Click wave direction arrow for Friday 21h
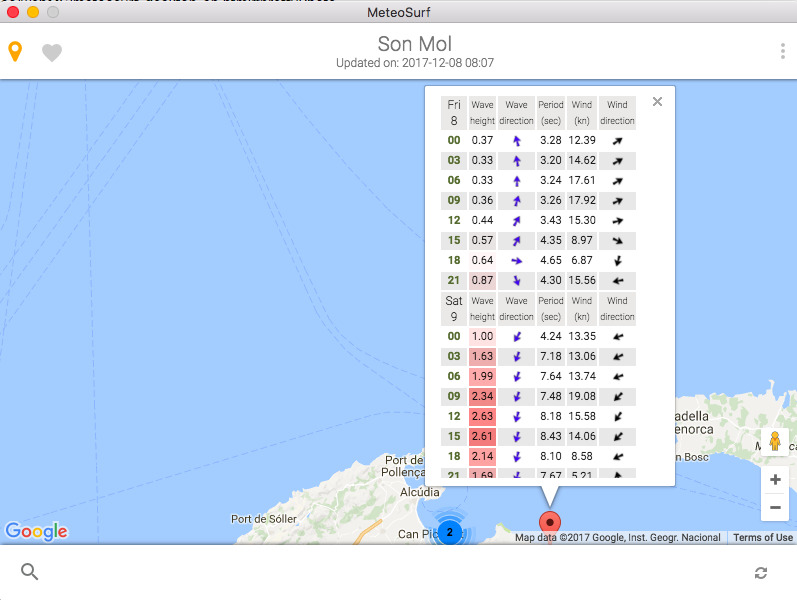This screenshot has width=797, height=600. (516, 281)
